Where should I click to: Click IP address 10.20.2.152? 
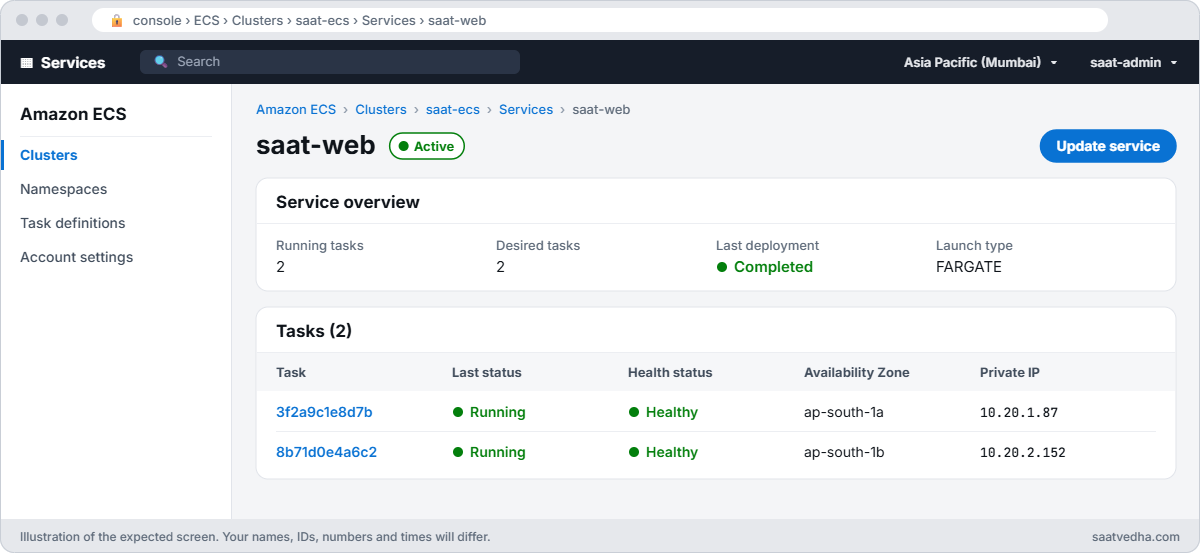point(1023,452)
